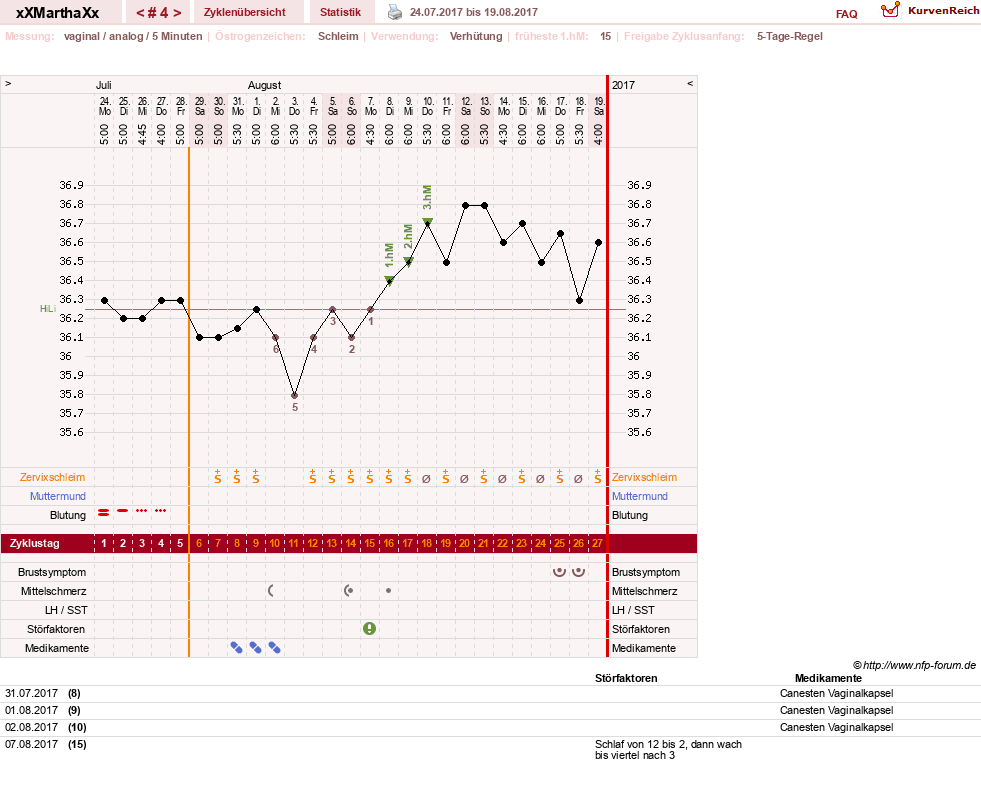Click the Mittelschmerz icon on cycle day 10
Image resolution: width=981 pixels, height=791 pixels.
click(272, 590)
